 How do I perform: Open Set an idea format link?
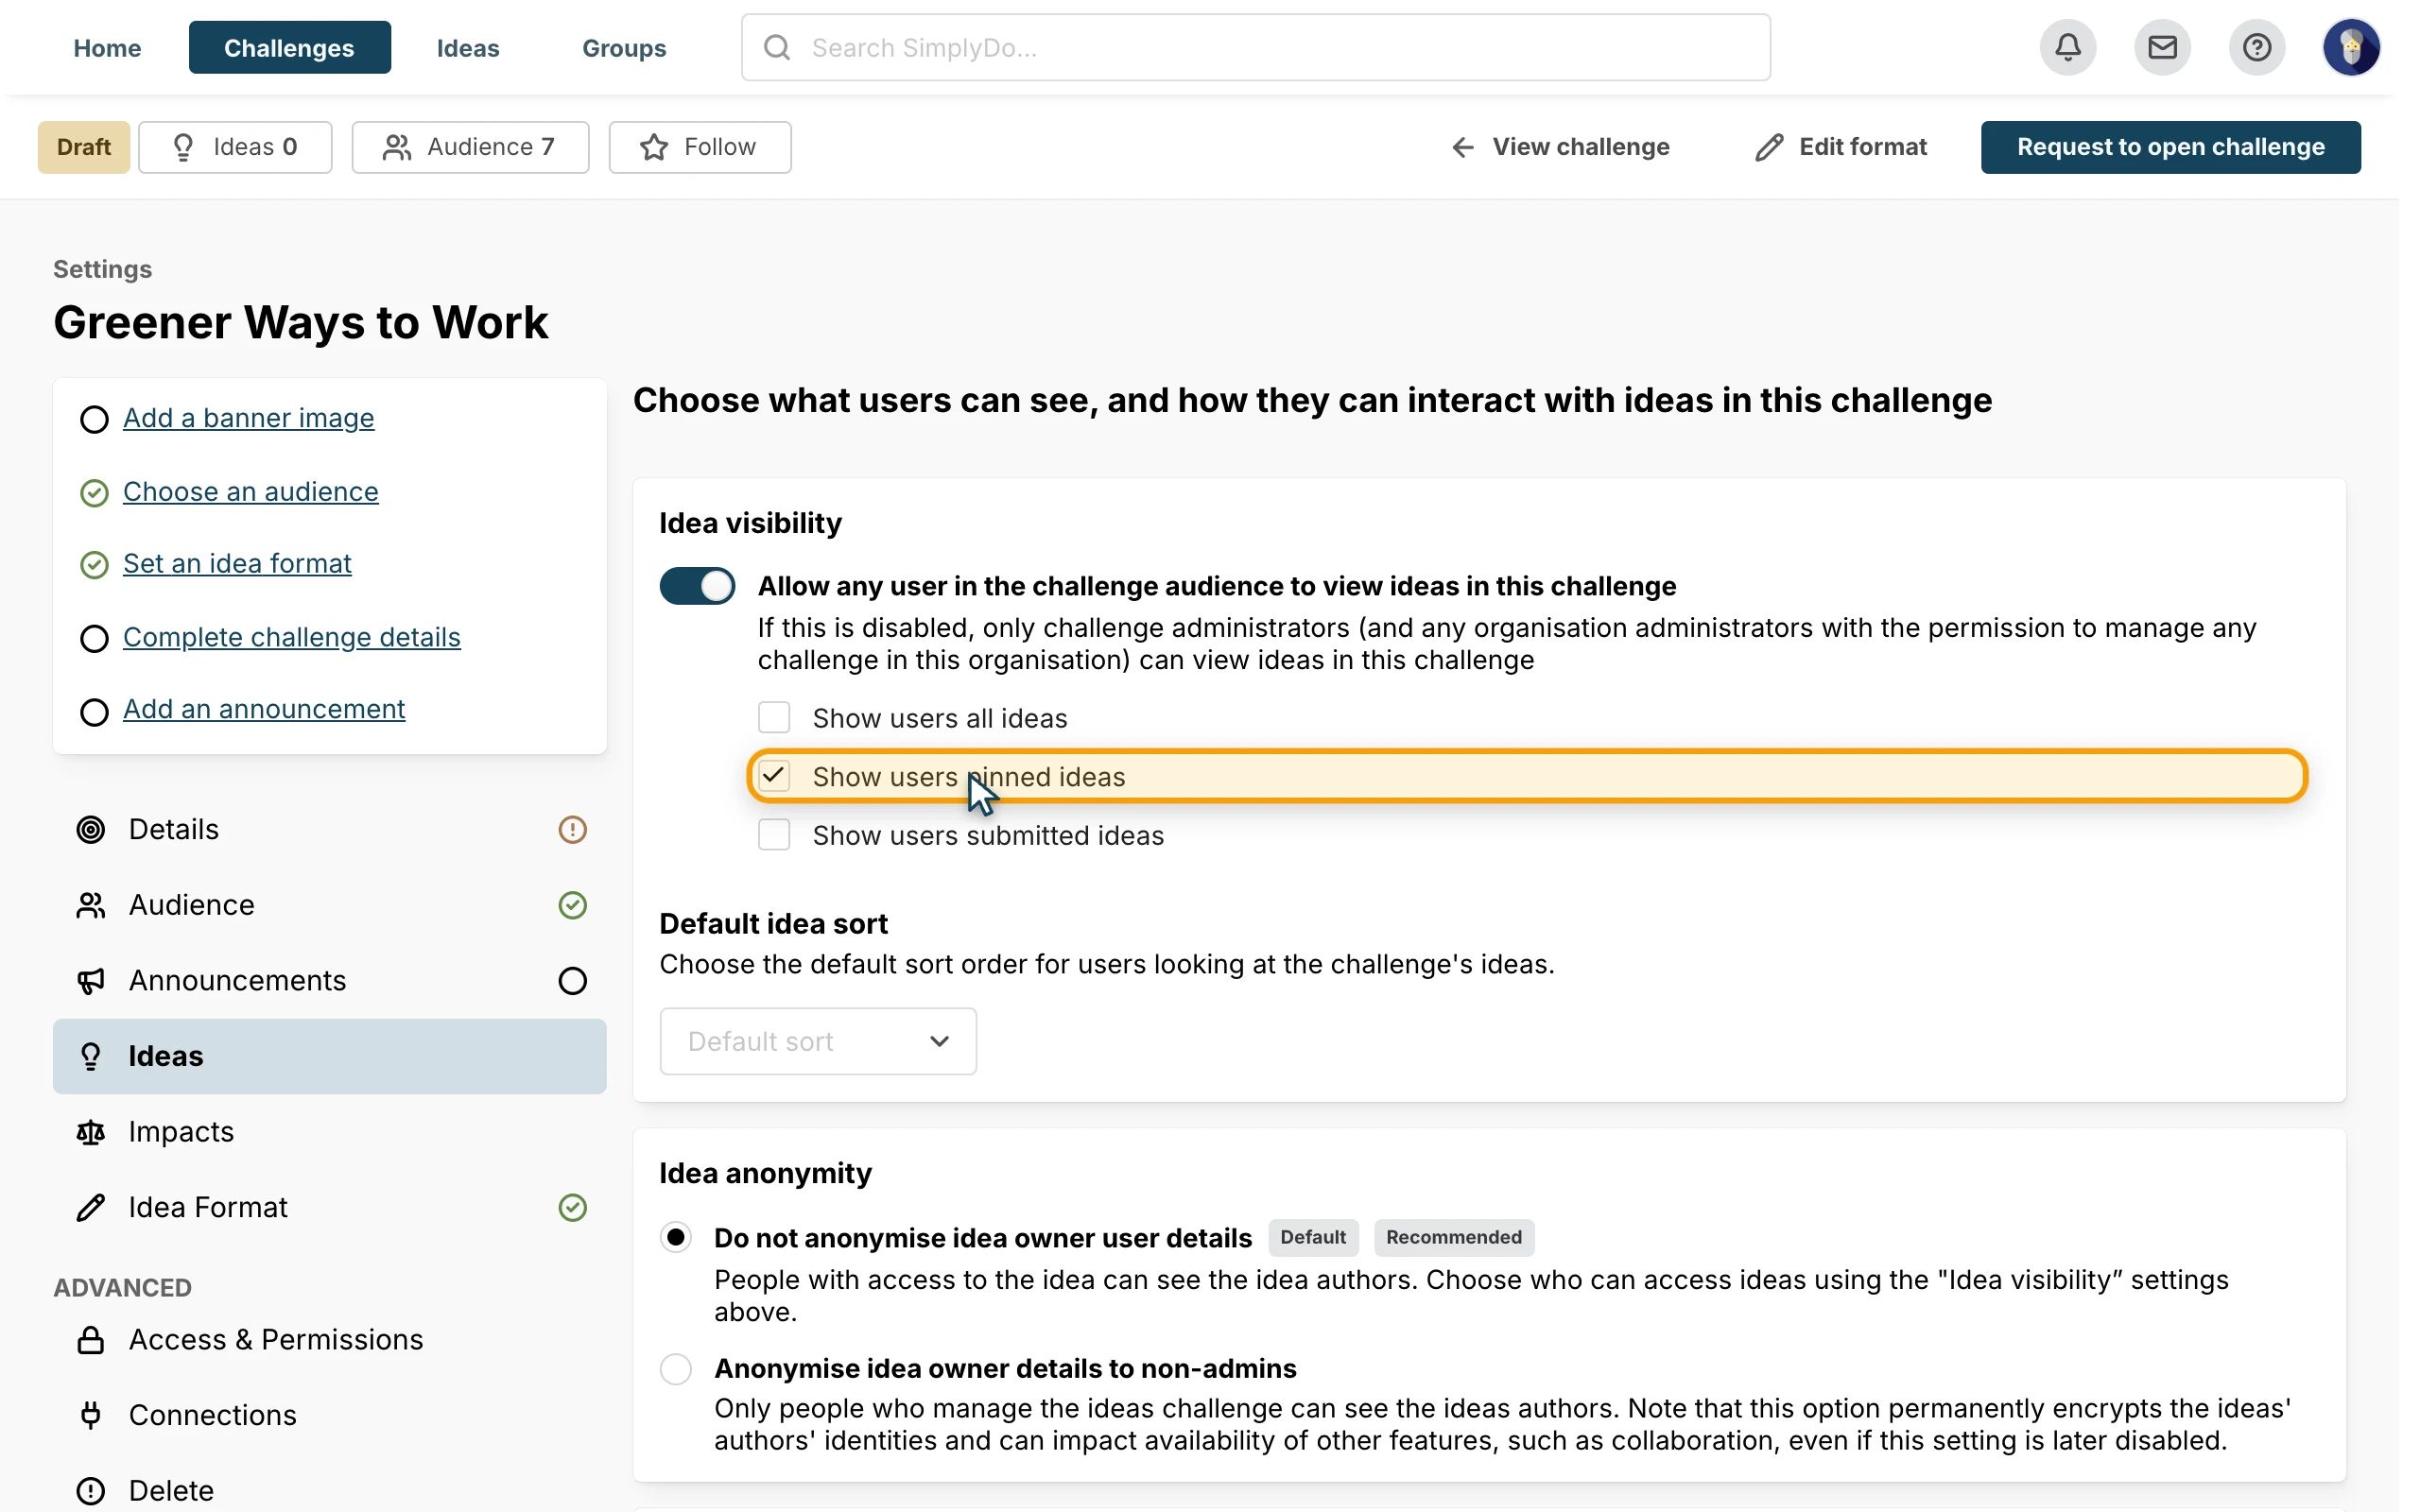(237, 564)
